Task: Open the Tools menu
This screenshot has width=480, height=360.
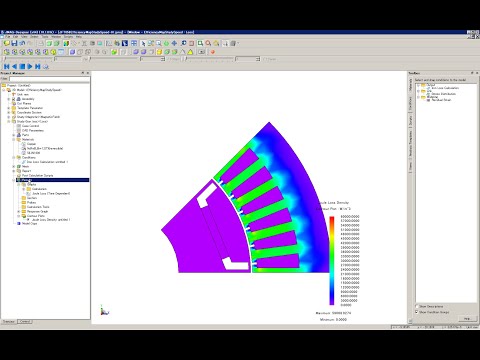Action: tap(45, 36)
